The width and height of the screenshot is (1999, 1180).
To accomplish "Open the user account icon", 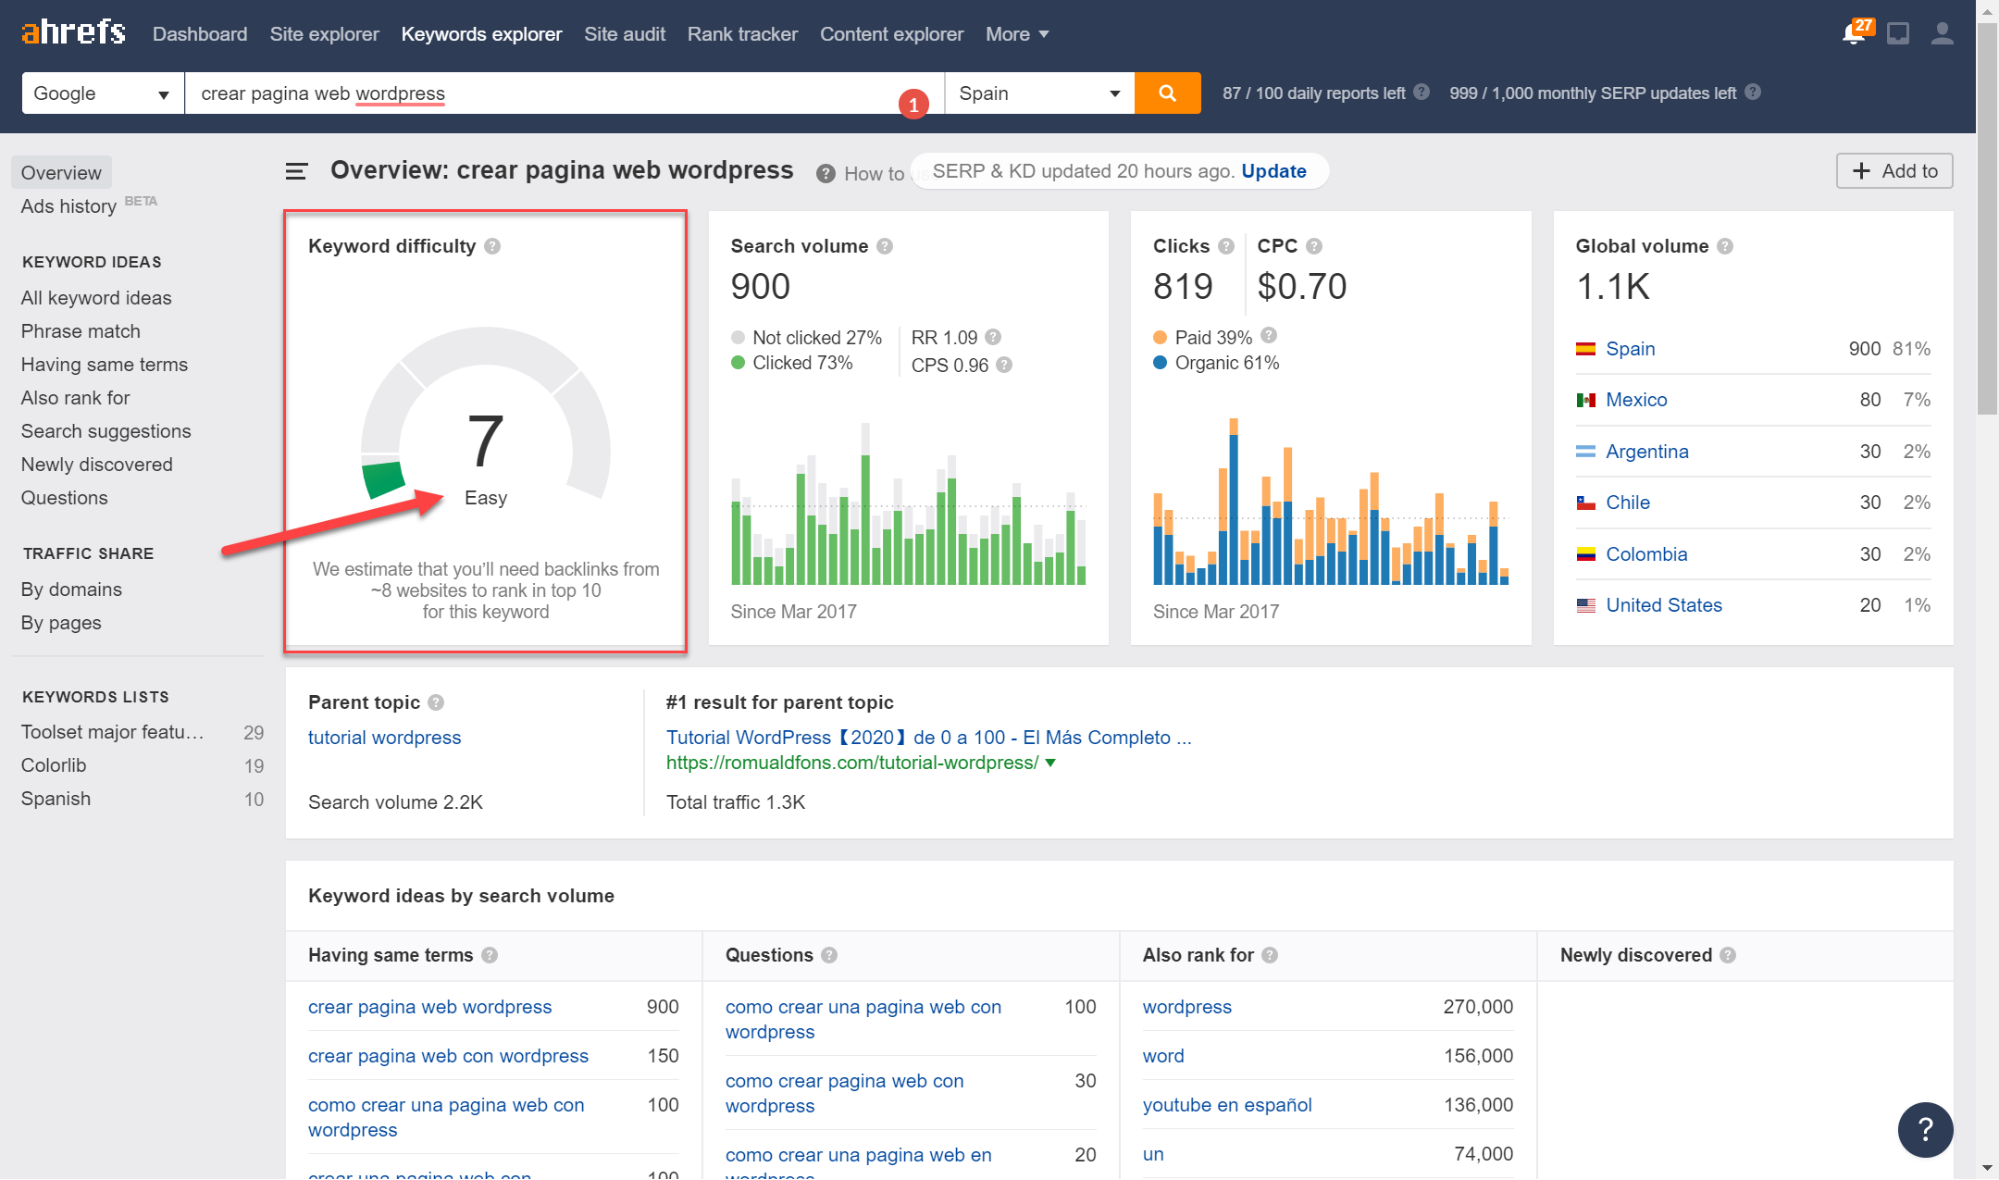I will (x=1942, y=34).
